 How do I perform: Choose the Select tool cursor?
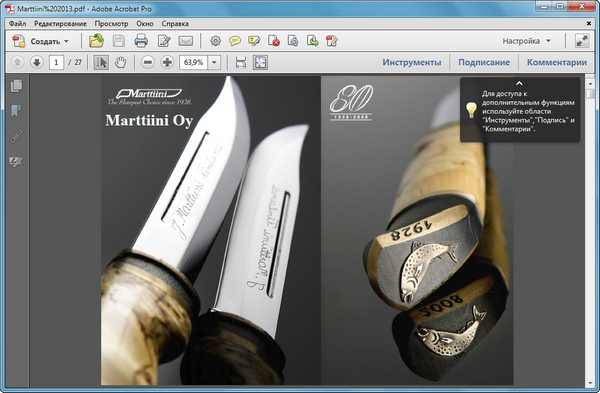pos(101,62)
